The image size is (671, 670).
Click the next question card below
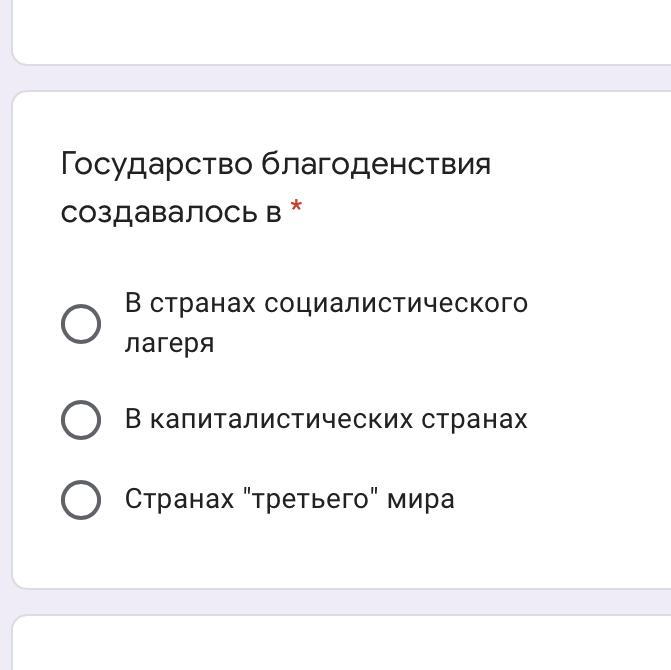[340, 645]
